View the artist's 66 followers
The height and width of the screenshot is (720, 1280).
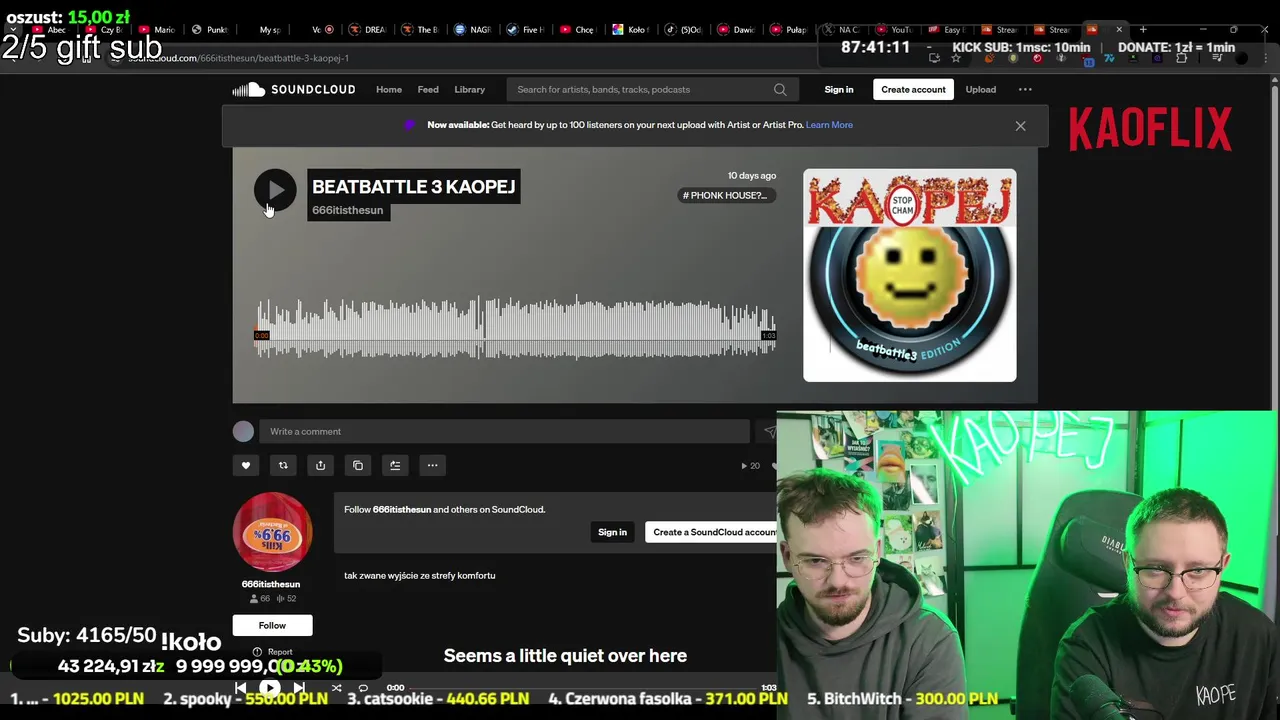coord(260,598)
